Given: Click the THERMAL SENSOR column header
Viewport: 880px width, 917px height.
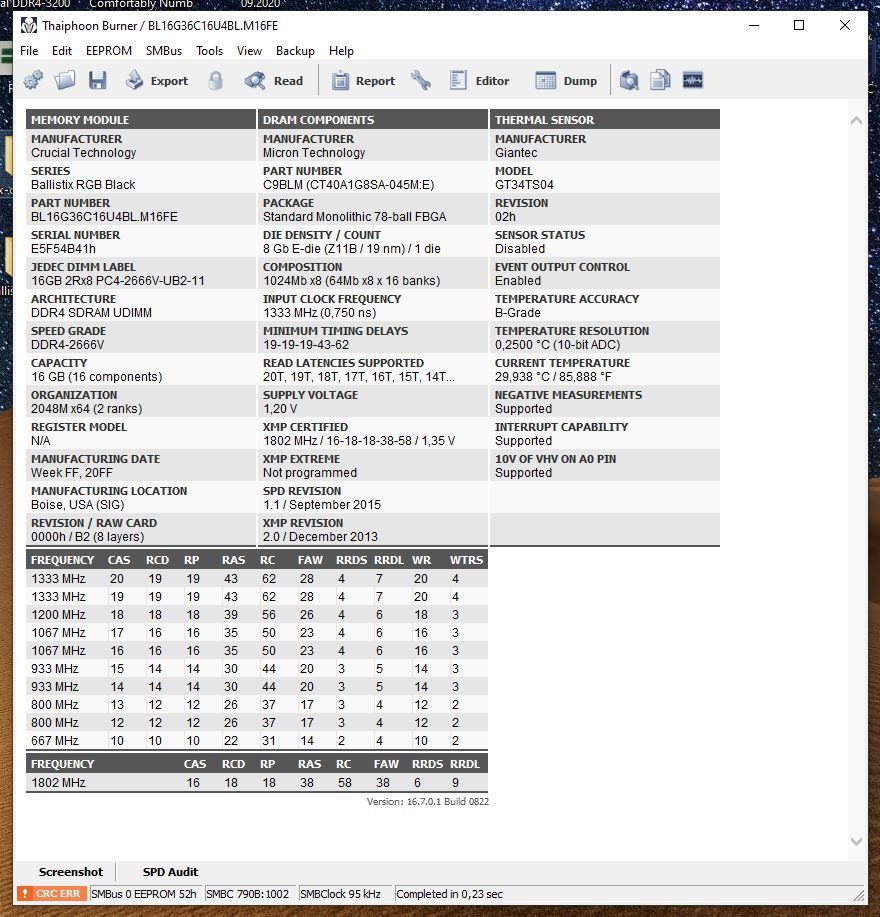Looking at the screenshot, I should [x=605, y=119].
